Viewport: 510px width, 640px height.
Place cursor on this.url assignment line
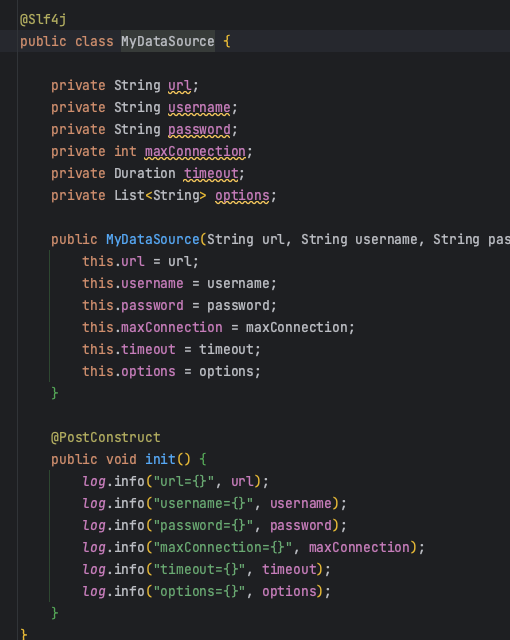tap(140, 262)
